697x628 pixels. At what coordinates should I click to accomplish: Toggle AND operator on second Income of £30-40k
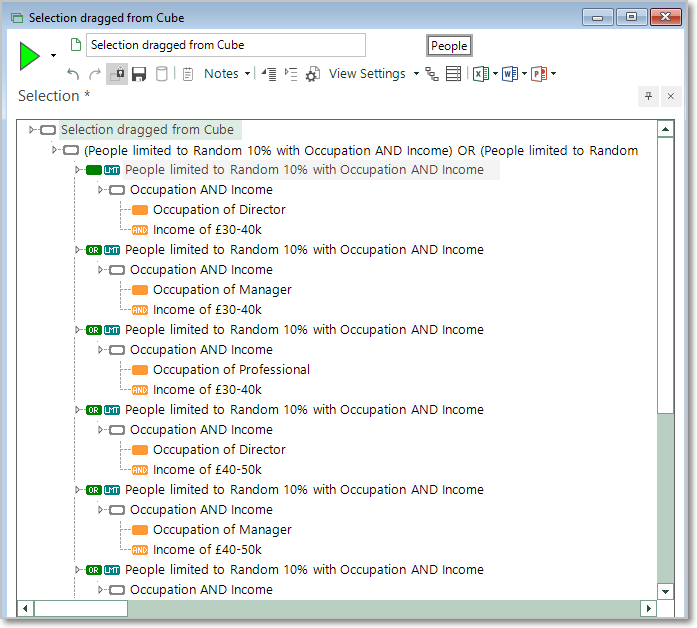[140, 310]
